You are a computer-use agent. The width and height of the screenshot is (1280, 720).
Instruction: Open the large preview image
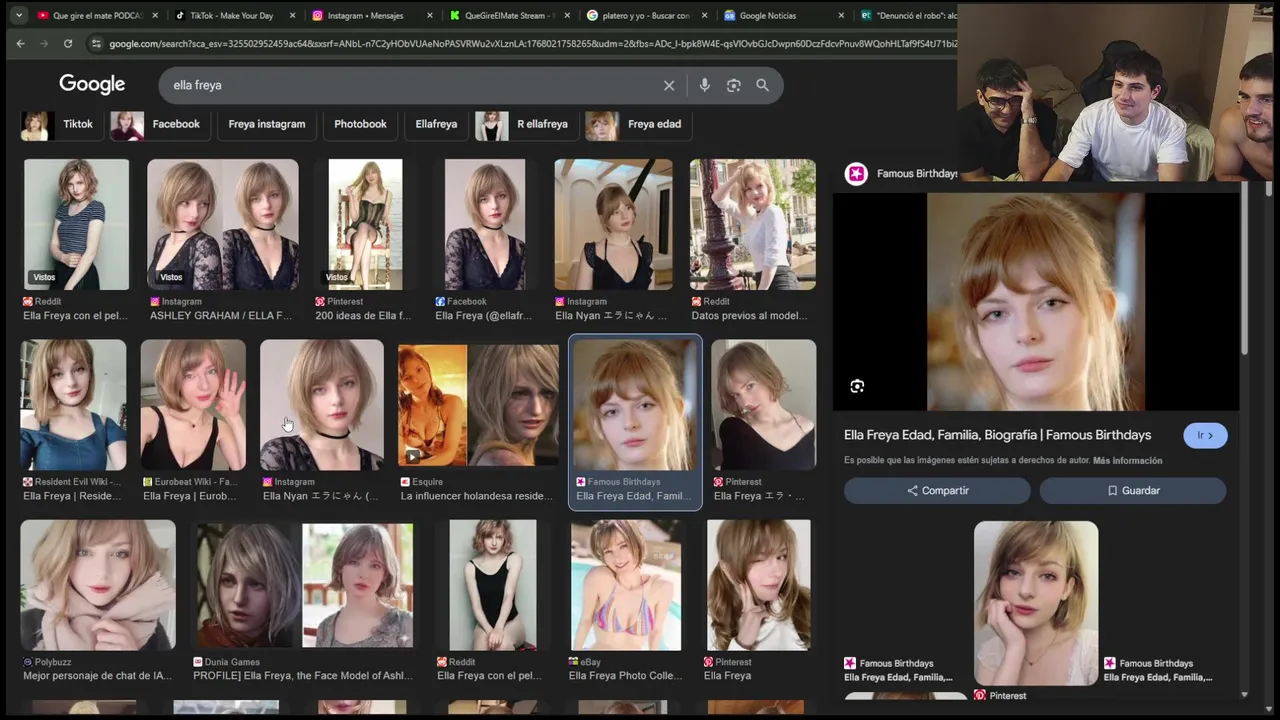point(1036,301)
